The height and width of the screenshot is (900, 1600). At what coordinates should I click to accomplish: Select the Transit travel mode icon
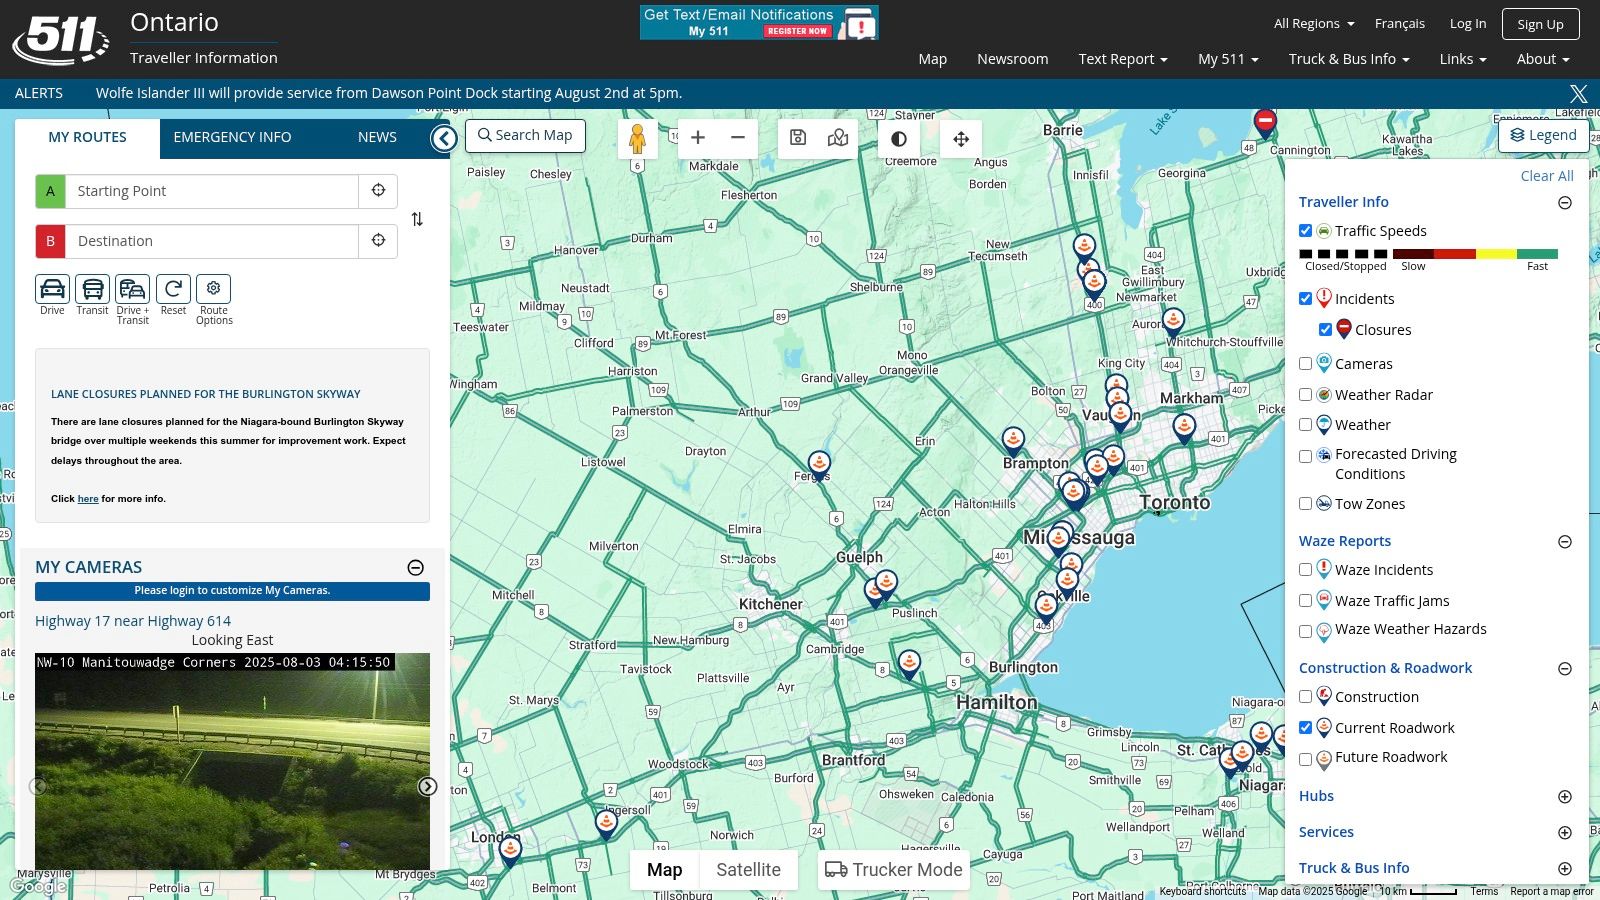coord(92,289)
